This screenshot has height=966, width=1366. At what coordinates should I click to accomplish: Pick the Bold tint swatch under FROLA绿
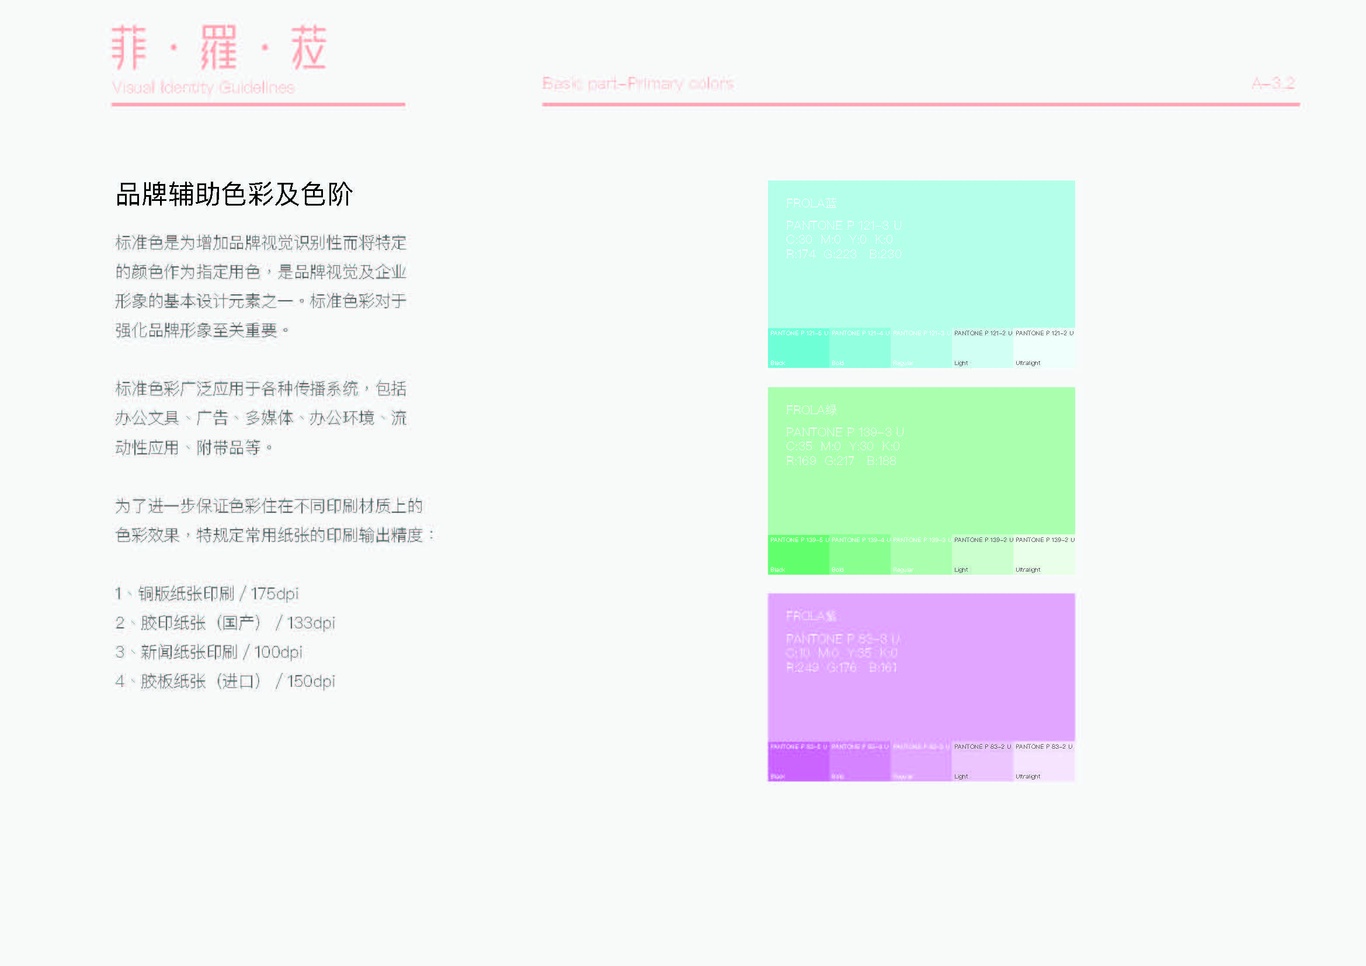coord(860,555)
